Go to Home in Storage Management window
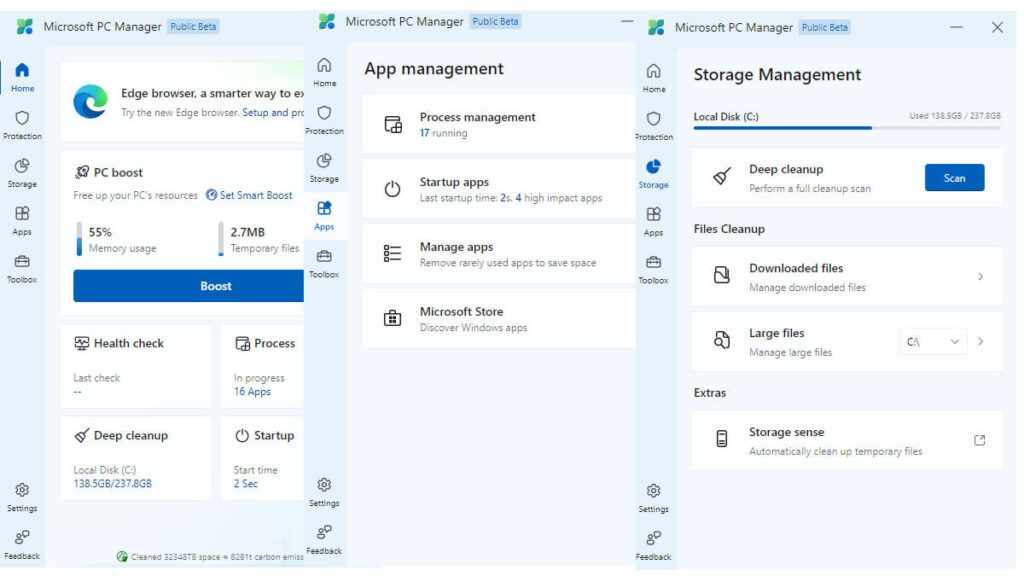1024x576 pixels. point(654,78)
